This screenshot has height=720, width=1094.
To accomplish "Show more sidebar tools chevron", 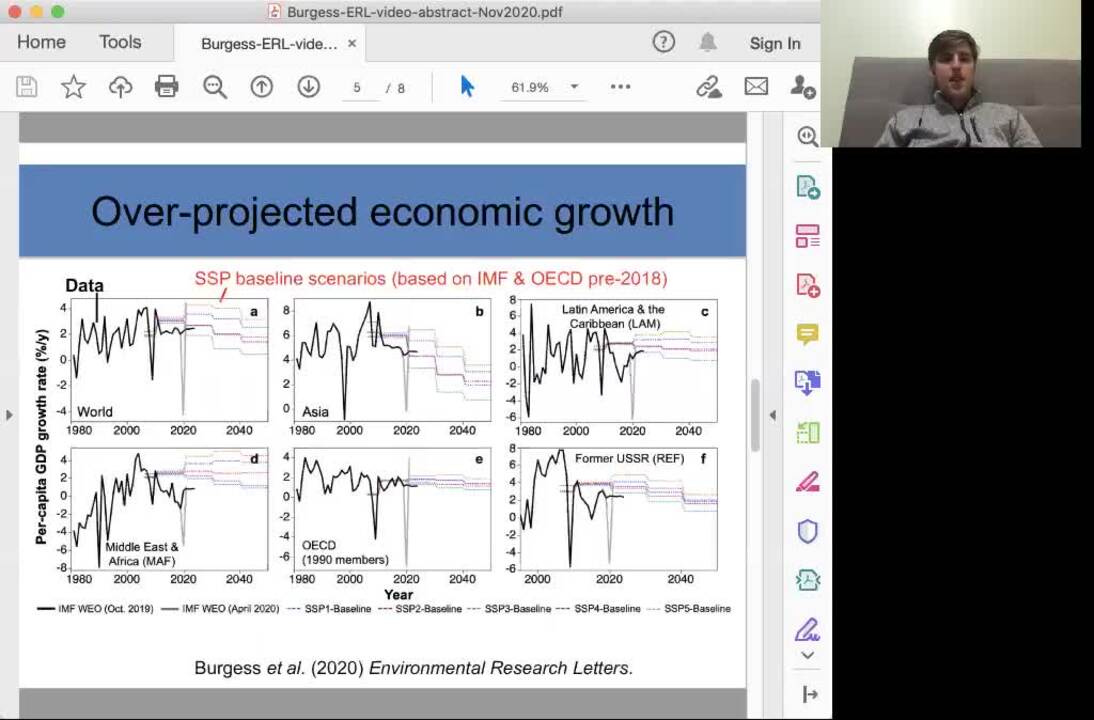I will pyautogui.click(x=807, y=656).
